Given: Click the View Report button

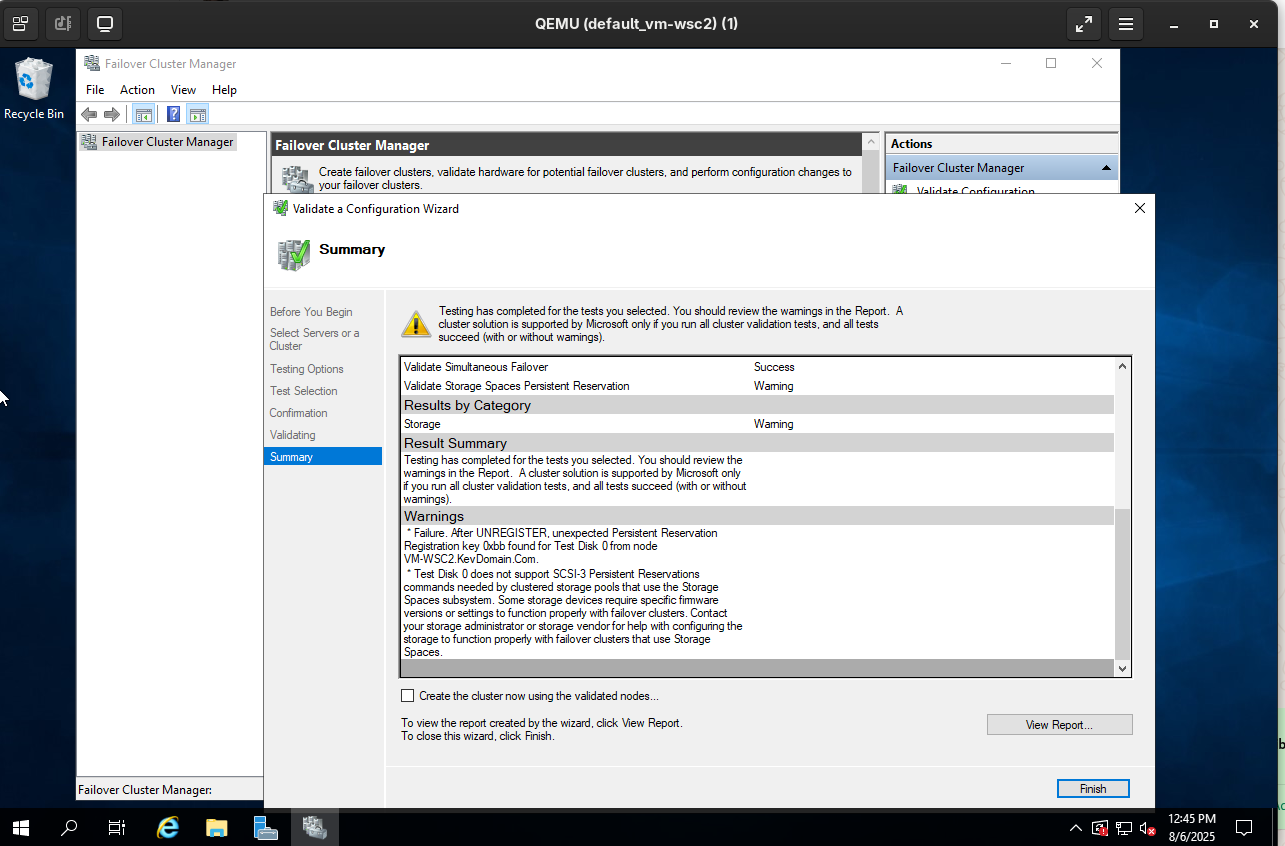Looking at the screenshot, I should 1059,725.
